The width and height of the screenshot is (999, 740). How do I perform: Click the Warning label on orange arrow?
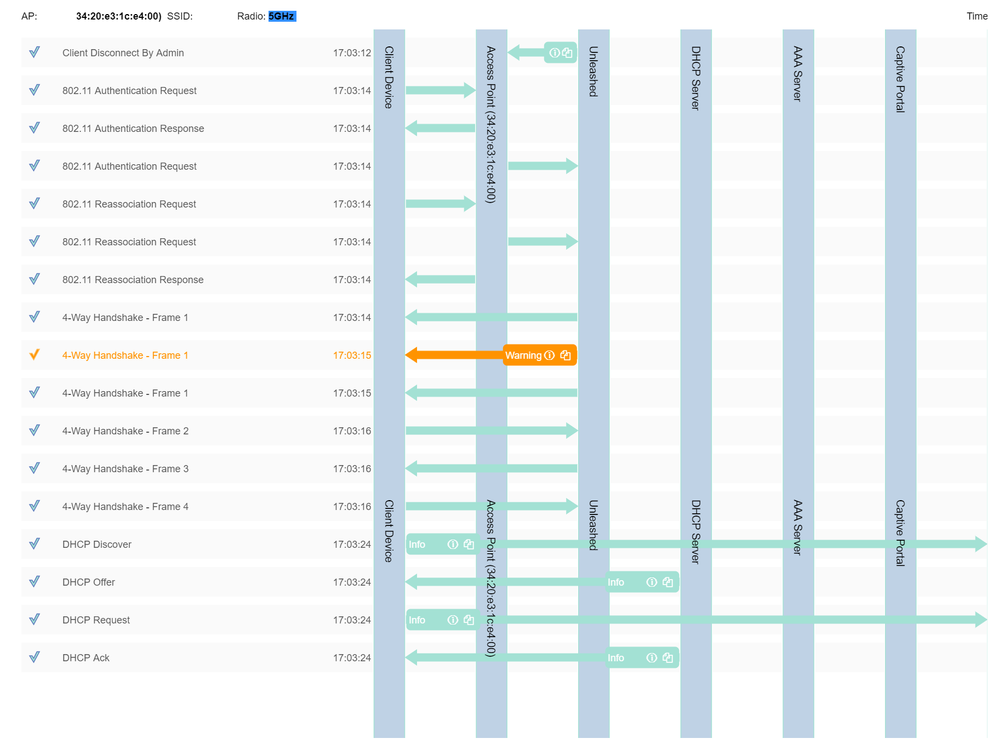tap(523, 356)
